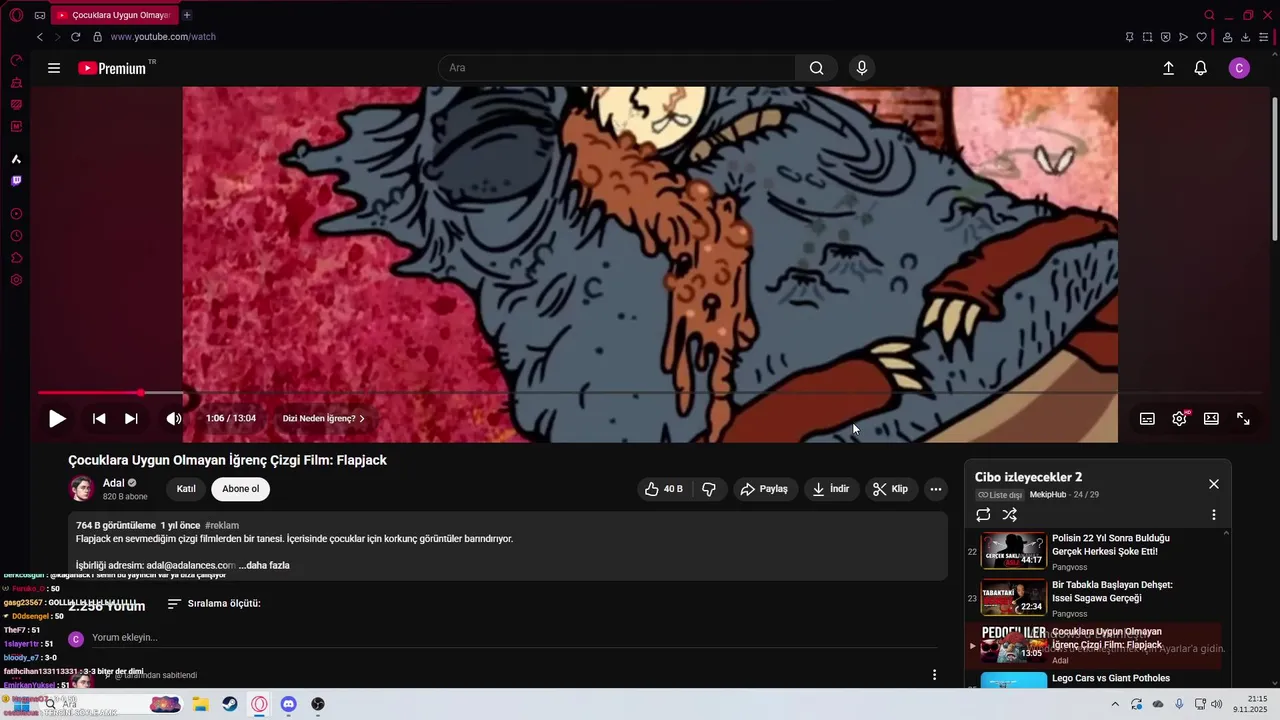Close the Cibo izleyecekler 2 playlist
Screen dimensions: 1280x720
[x=1214, y=484]
